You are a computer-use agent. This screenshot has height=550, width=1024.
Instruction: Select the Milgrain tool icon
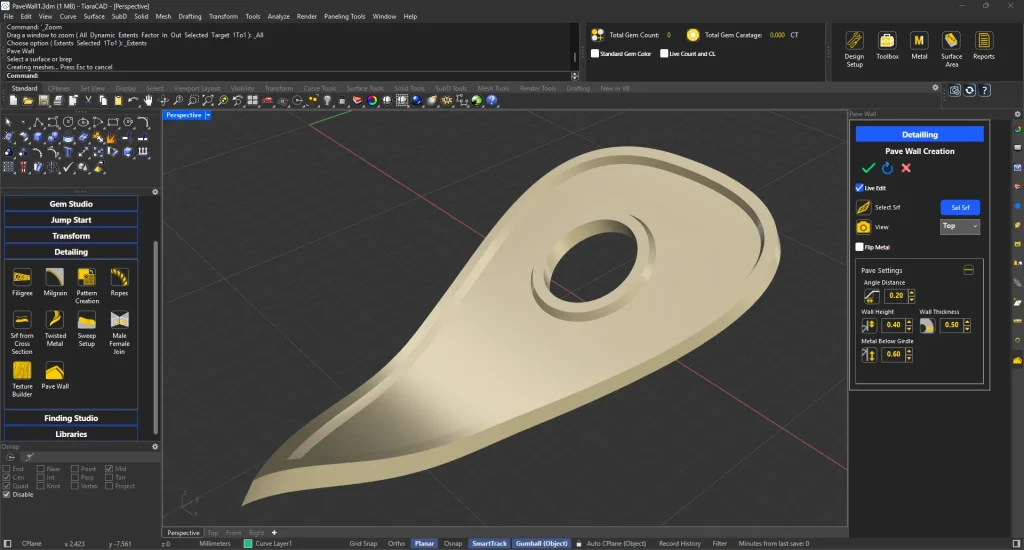click(x=55, y=276)
